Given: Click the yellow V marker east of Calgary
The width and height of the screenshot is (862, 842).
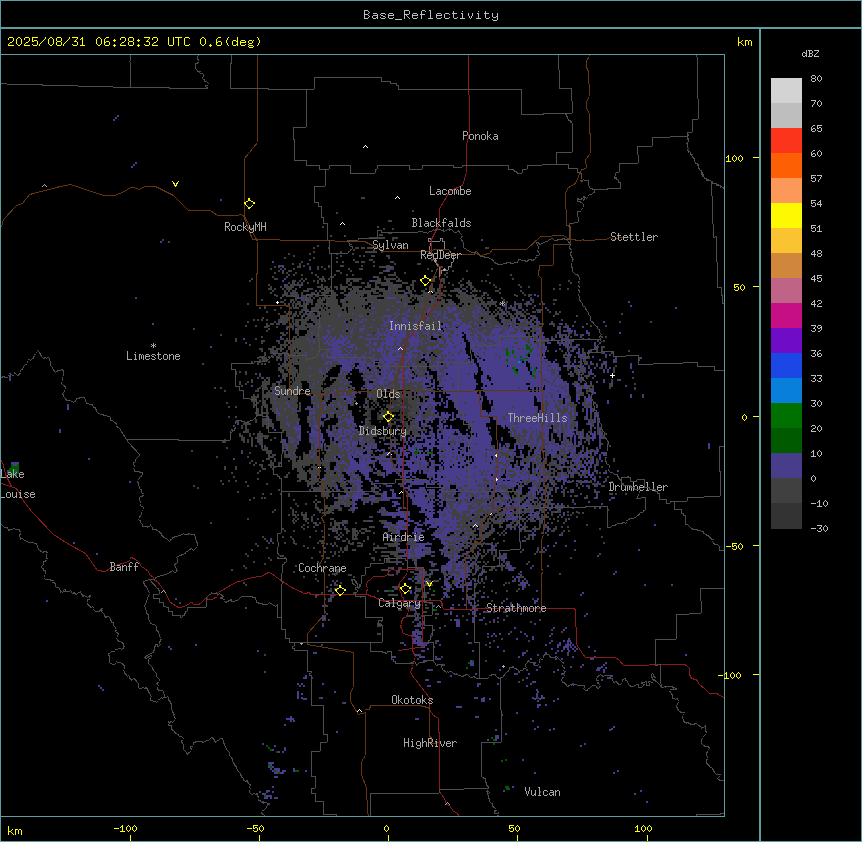Looking at the screenshot, I should [429, 584].
